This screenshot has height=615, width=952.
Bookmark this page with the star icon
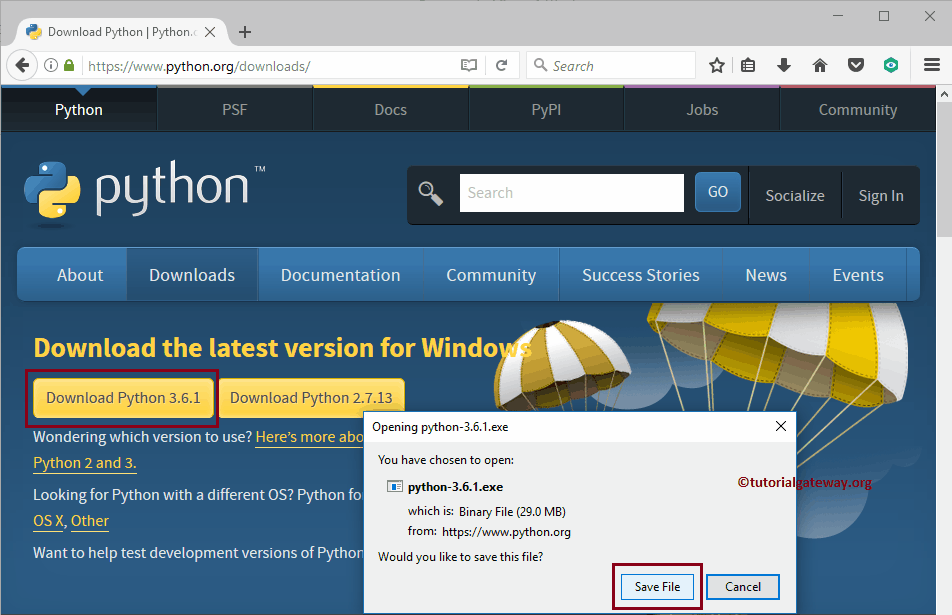point(717,66)
